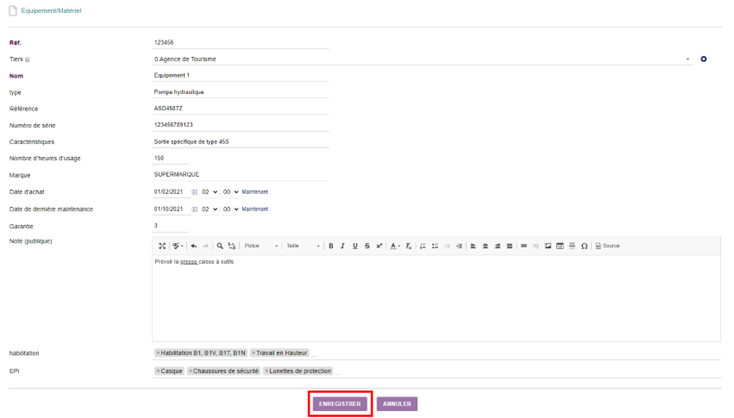Click the Garantie field
734x418 pixels.
(x=170, y=226)
